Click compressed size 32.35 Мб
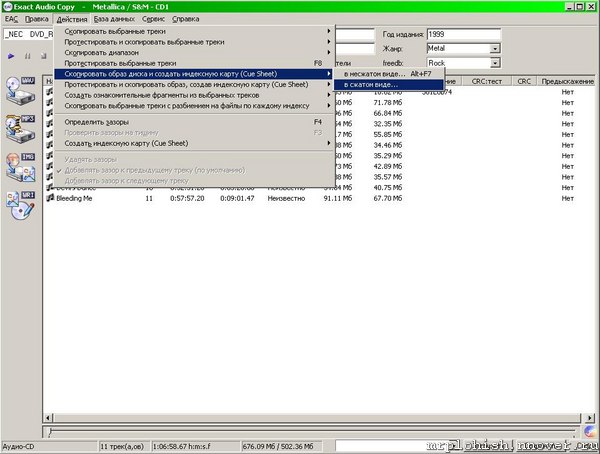 388,124
